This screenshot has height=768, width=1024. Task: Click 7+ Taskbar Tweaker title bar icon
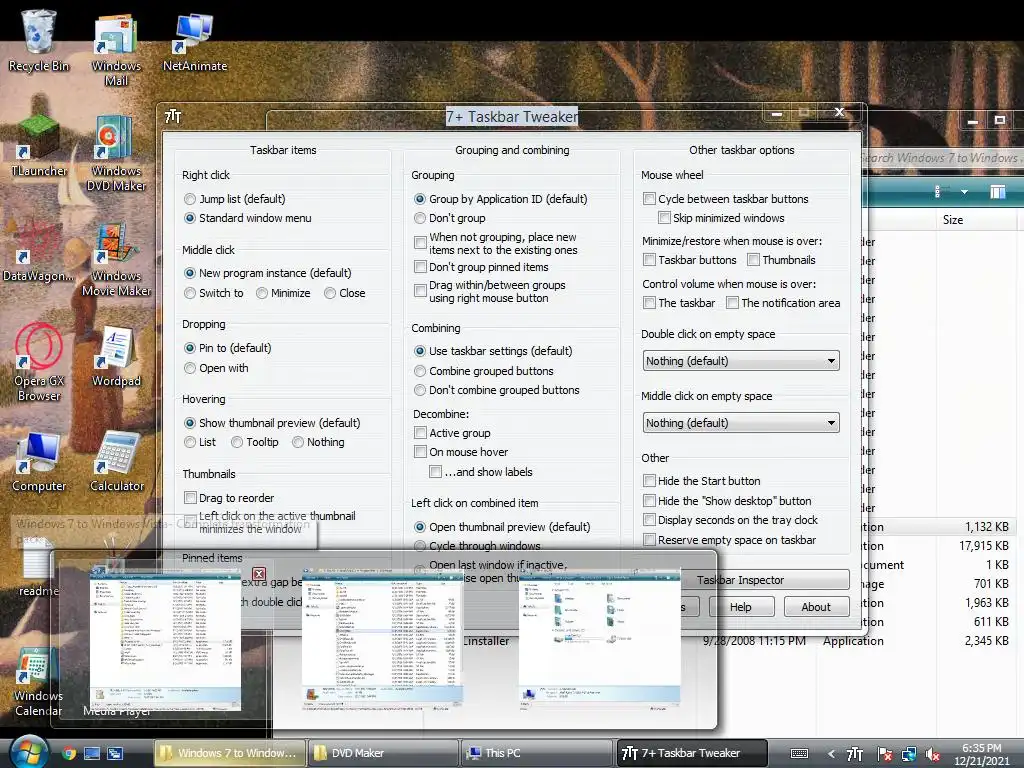pos(173,116)
